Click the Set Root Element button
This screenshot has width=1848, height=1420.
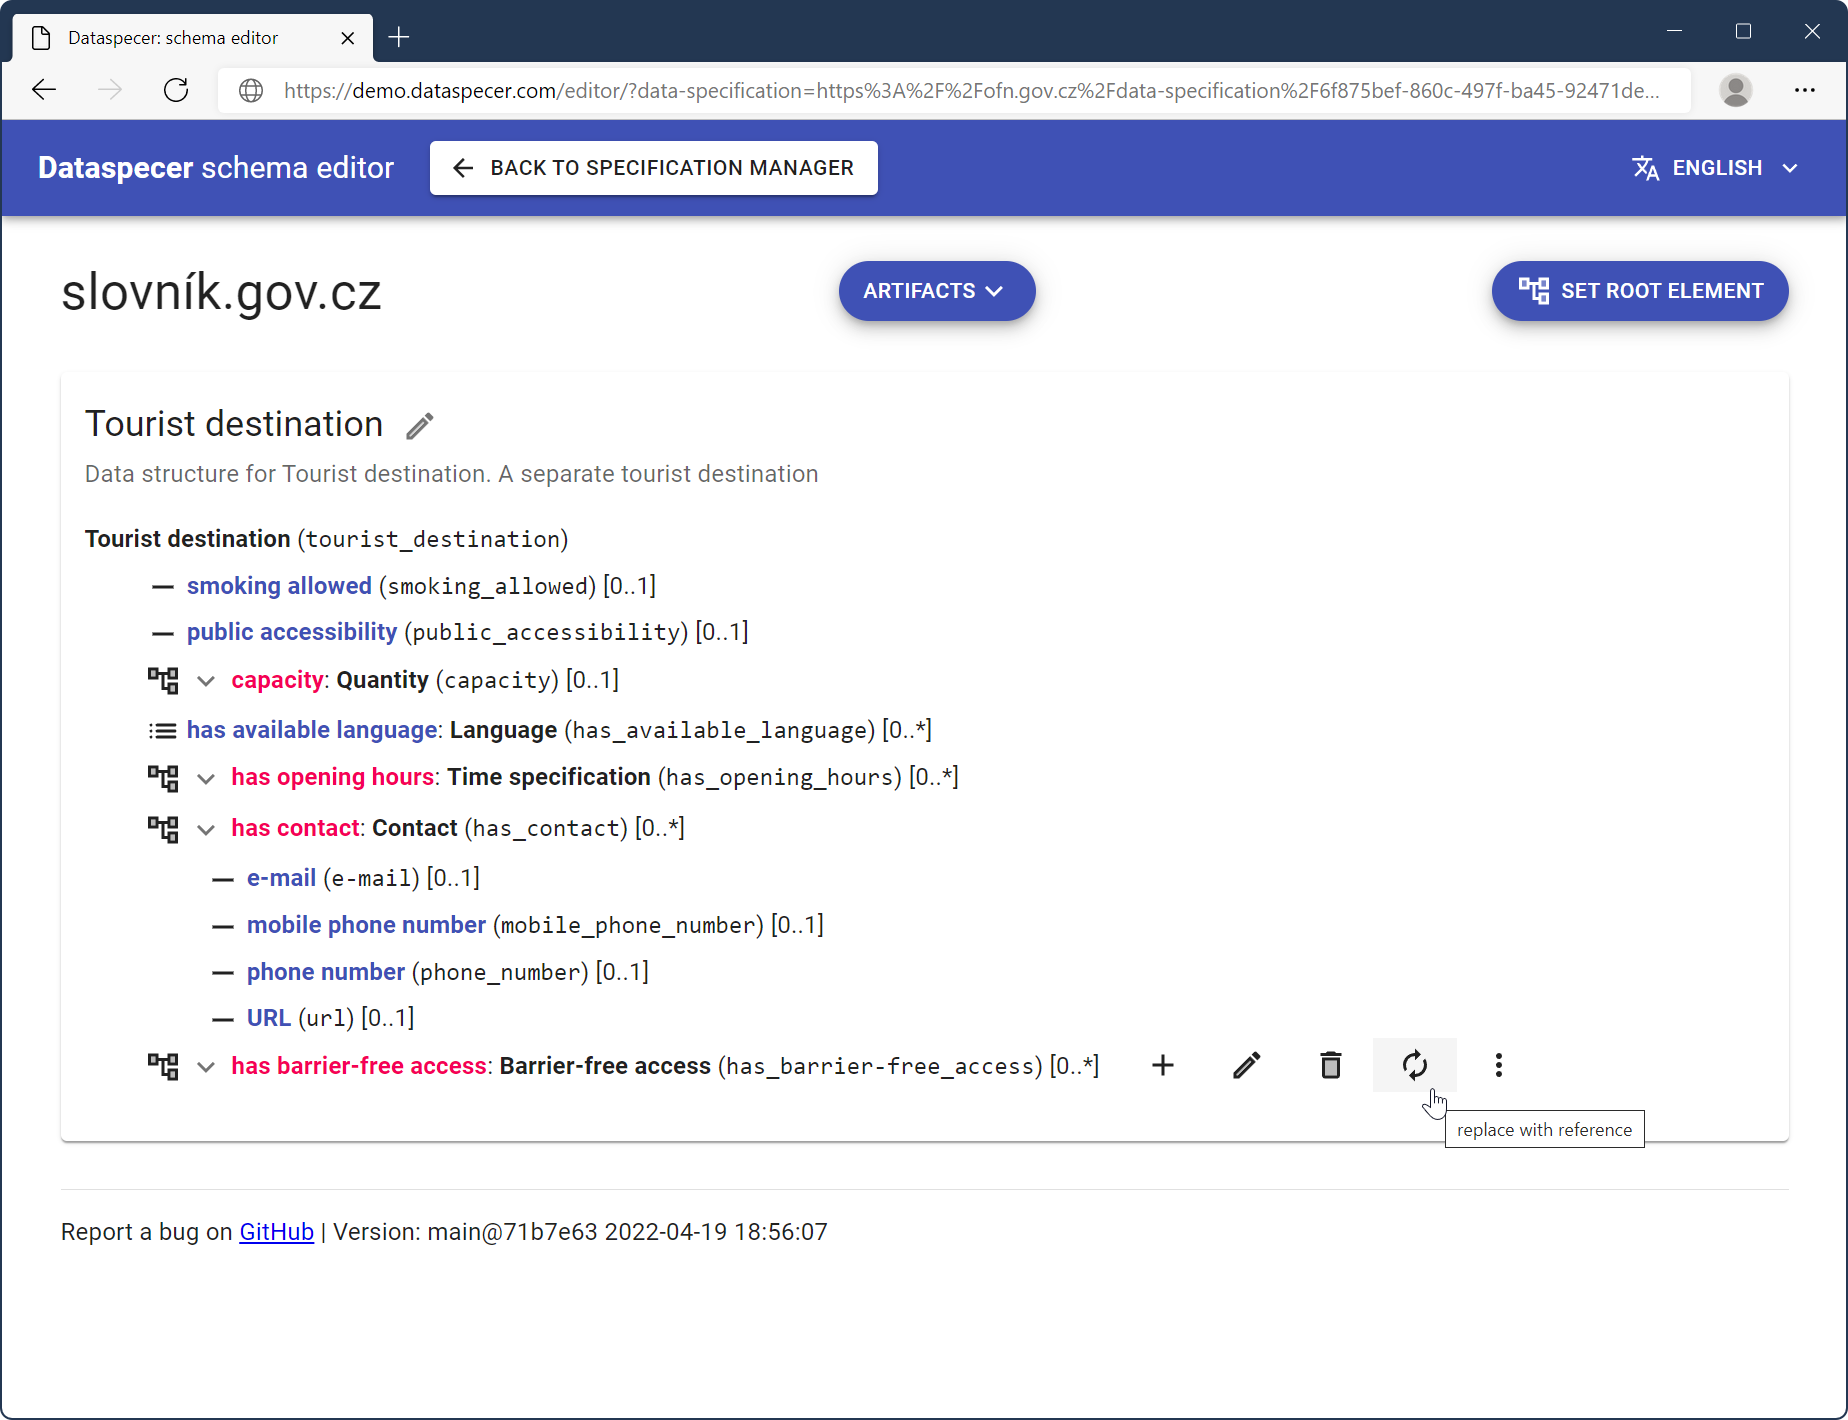coord(1640,291)
